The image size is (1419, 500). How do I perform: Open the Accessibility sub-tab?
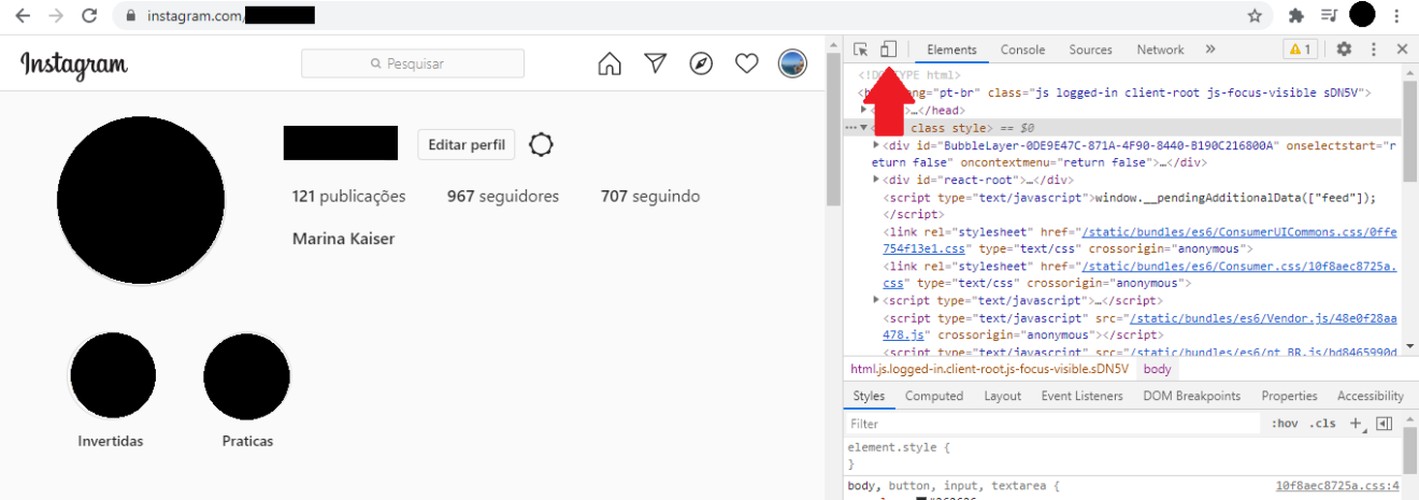click(1370, 396)
